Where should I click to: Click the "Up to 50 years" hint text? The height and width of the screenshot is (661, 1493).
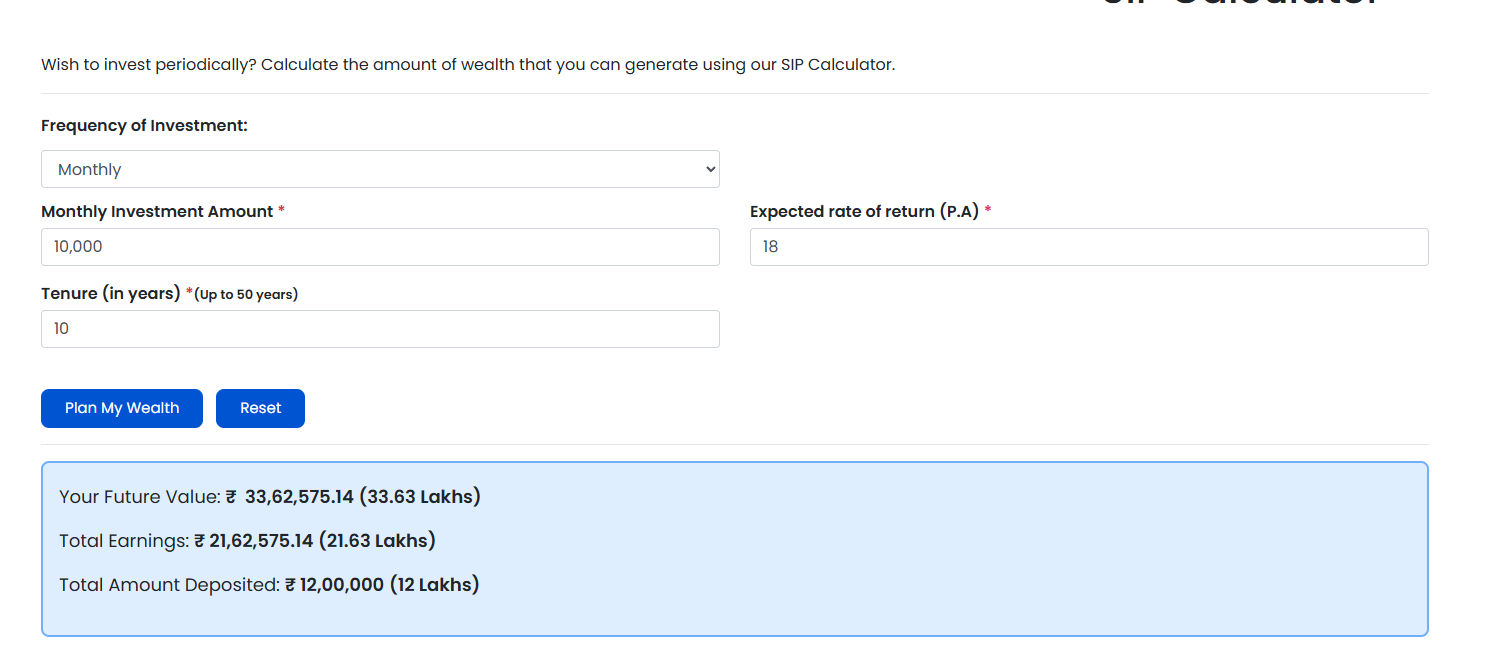coord(246,295)
